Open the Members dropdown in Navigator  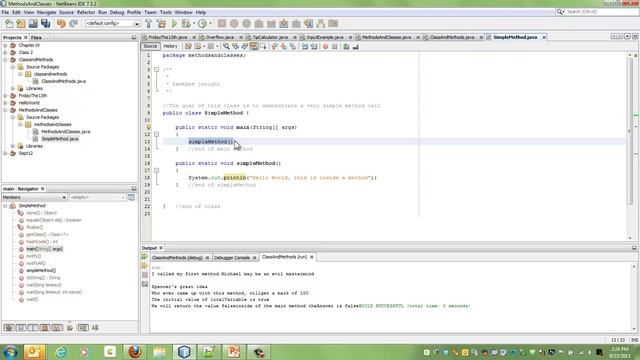click(x=35, y=198)
